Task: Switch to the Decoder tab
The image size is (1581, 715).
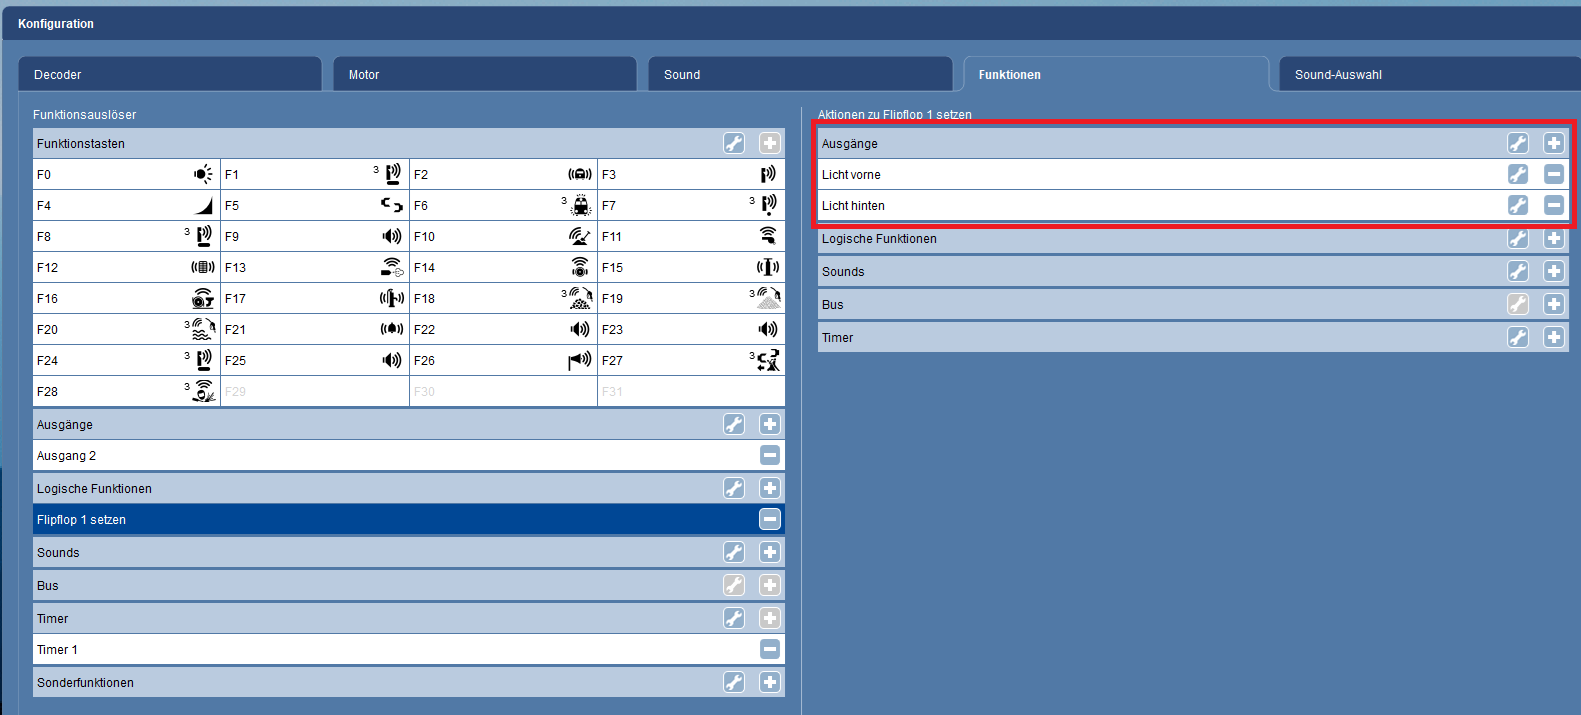Action: point(169,74)
